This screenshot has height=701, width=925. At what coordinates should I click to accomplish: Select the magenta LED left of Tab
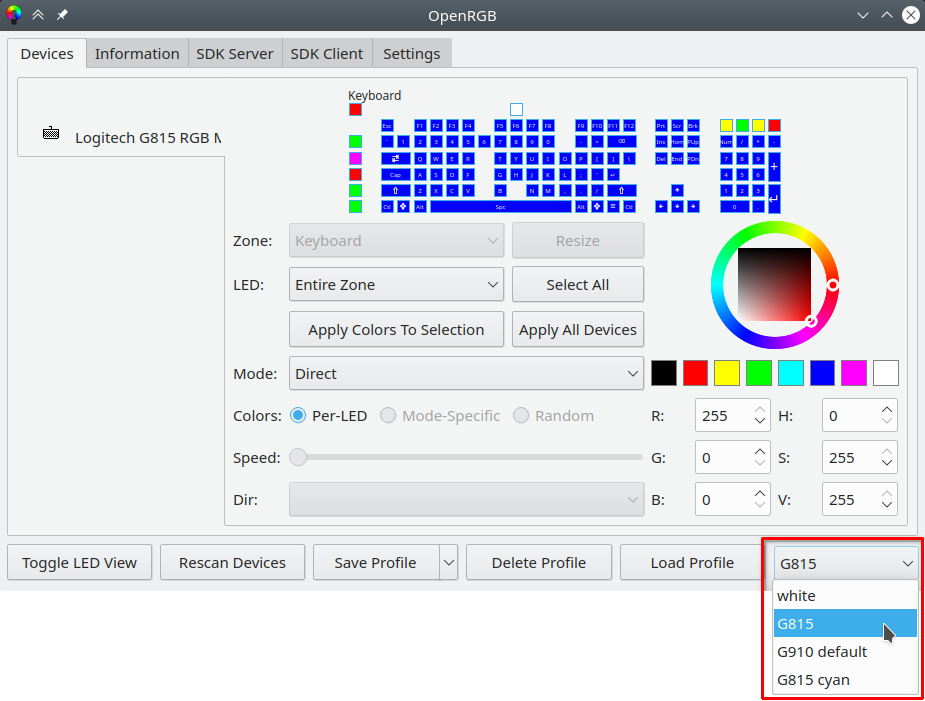coord(355,158)
